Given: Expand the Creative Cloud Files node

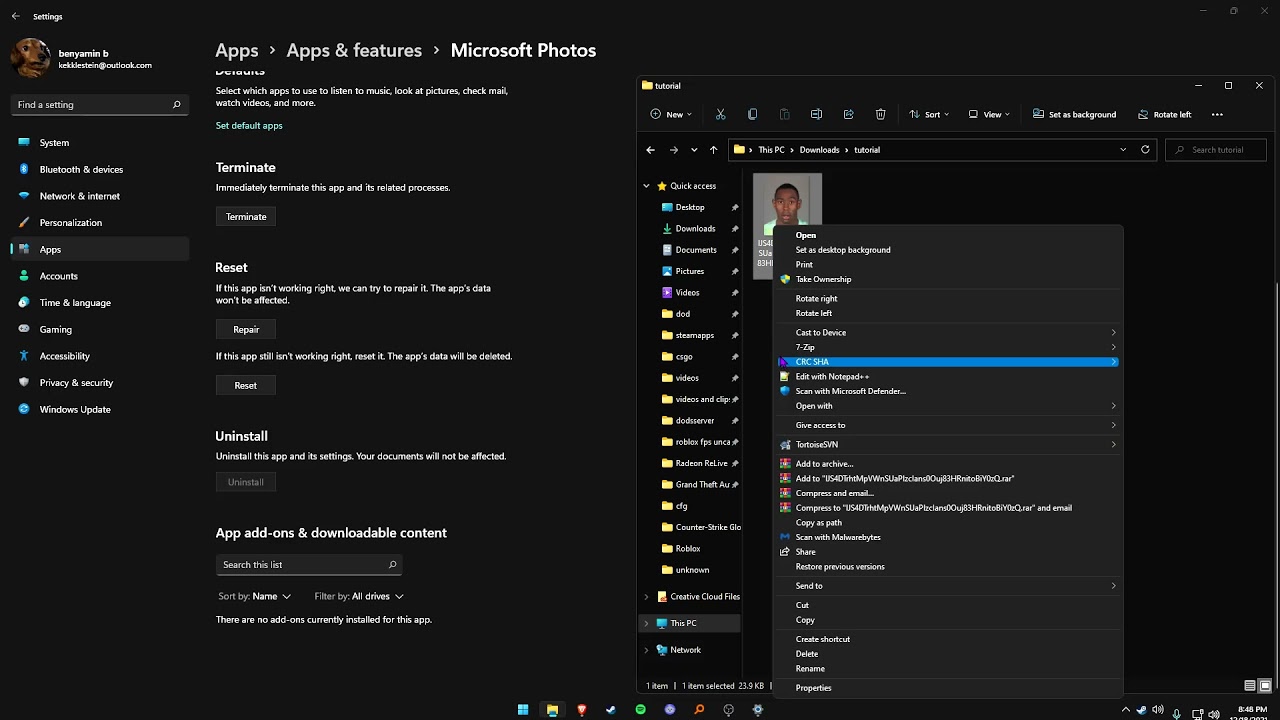Looking at the screenshot, I should pyautogui.click(x=646, y=597).
